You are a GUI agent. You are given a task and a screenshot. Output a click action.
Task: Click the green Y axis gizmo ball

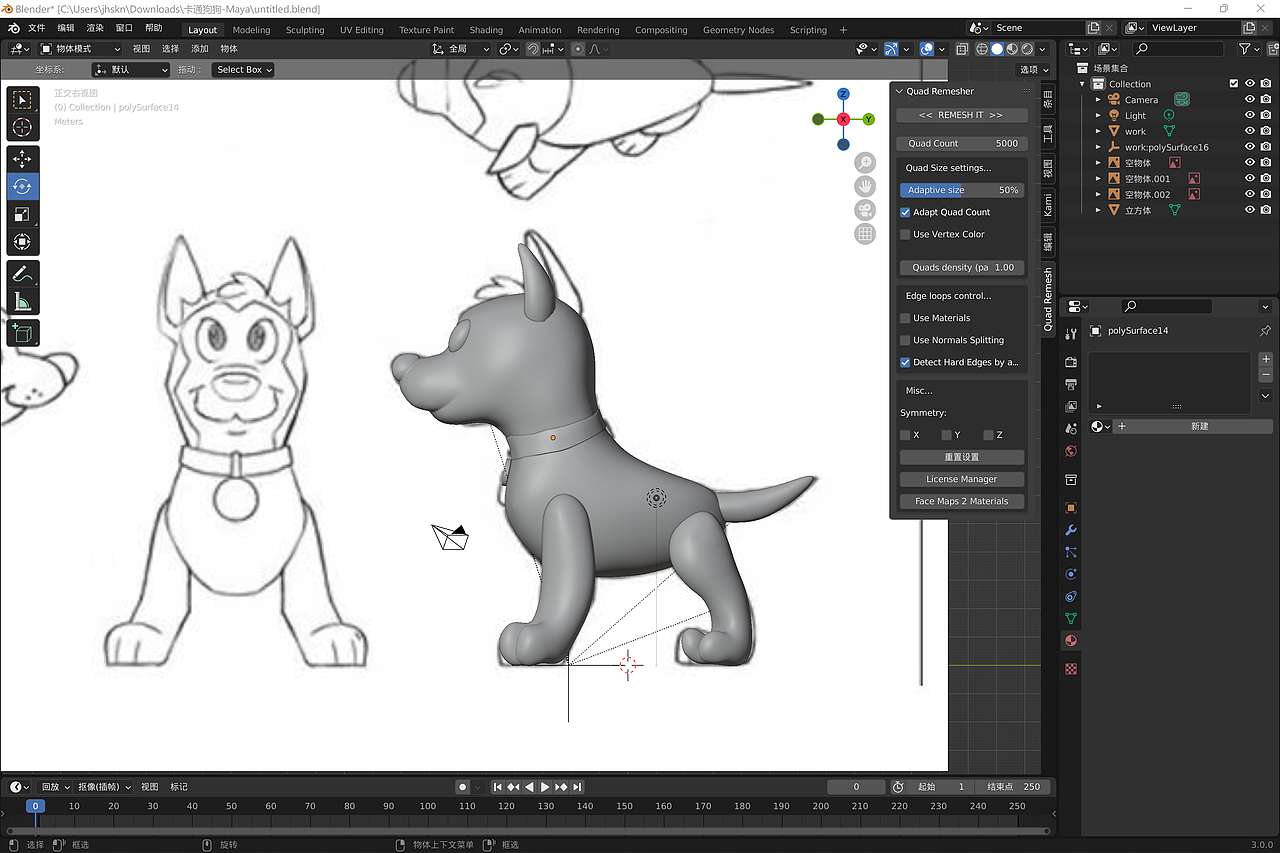(868, 119)
